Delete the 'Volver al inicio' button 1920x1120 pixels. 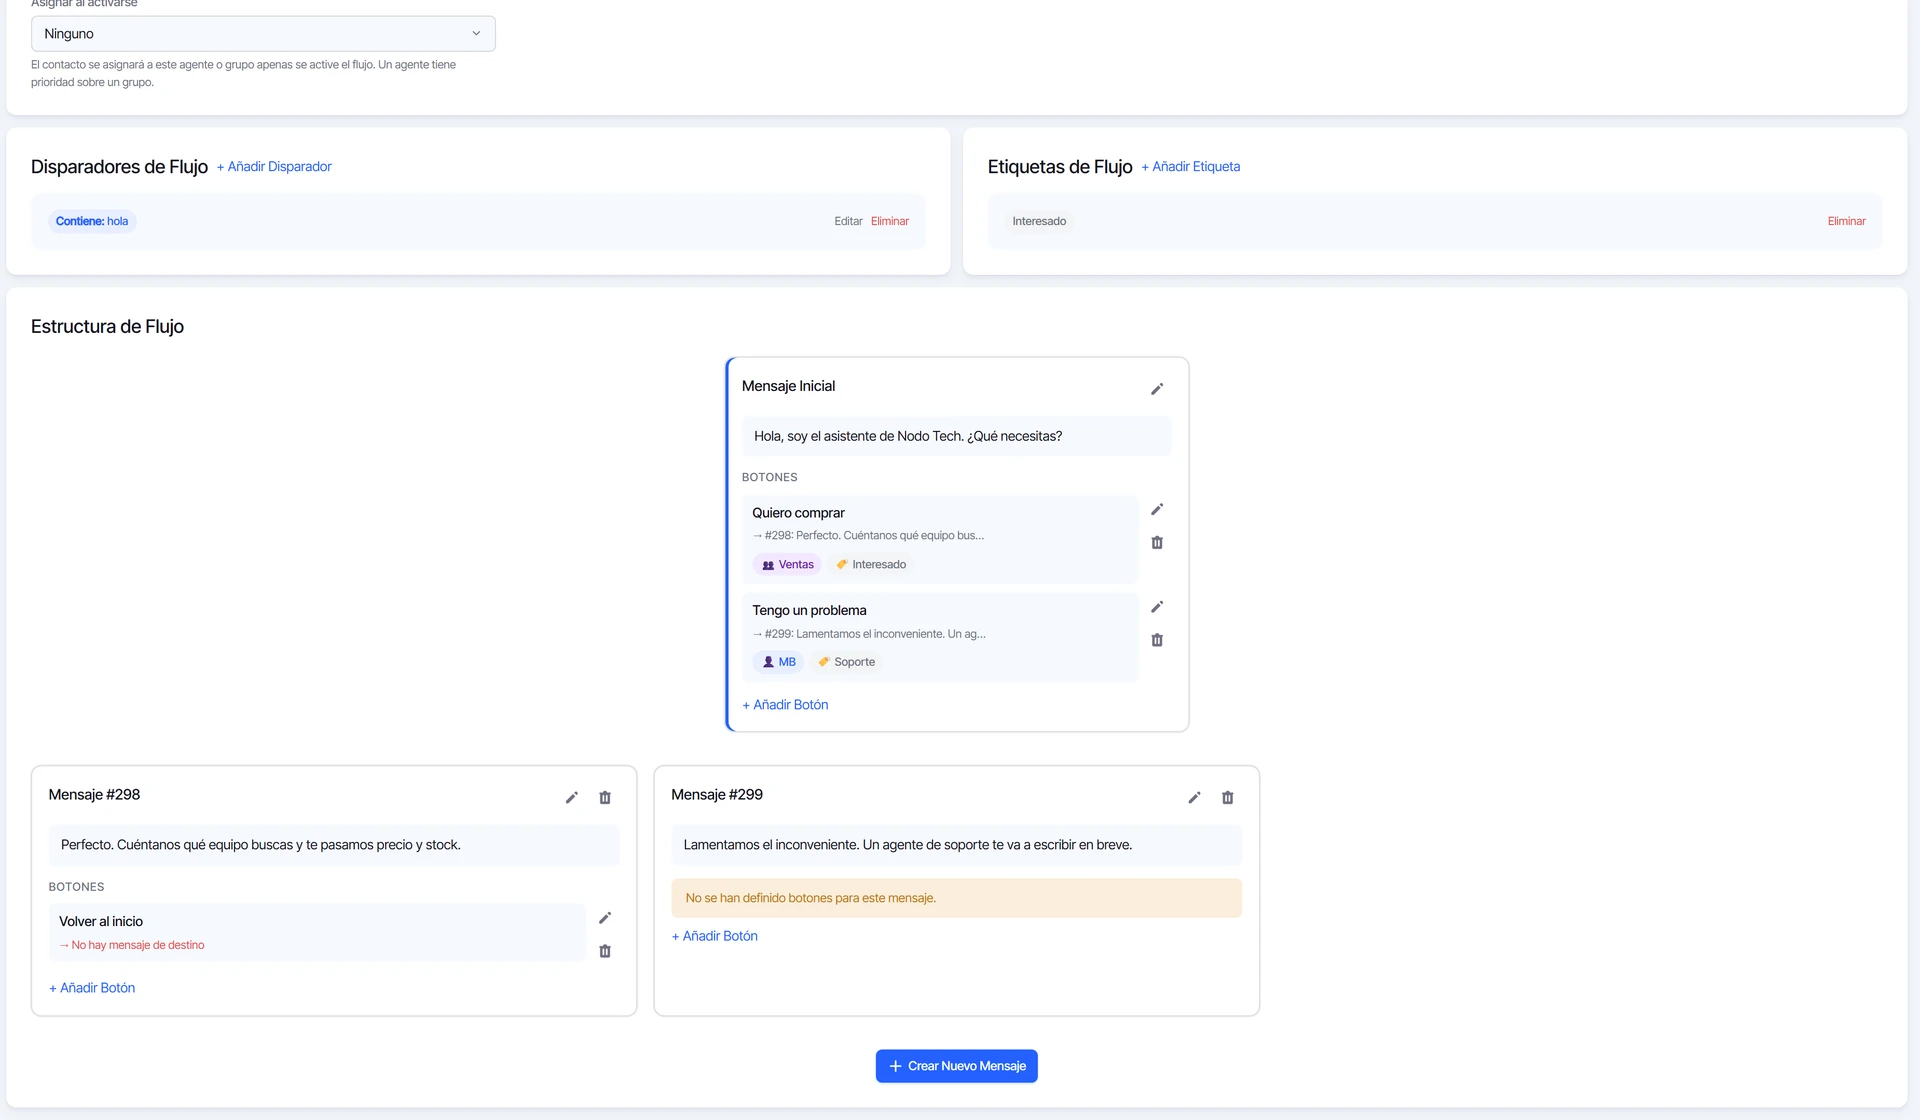point(605,951)
